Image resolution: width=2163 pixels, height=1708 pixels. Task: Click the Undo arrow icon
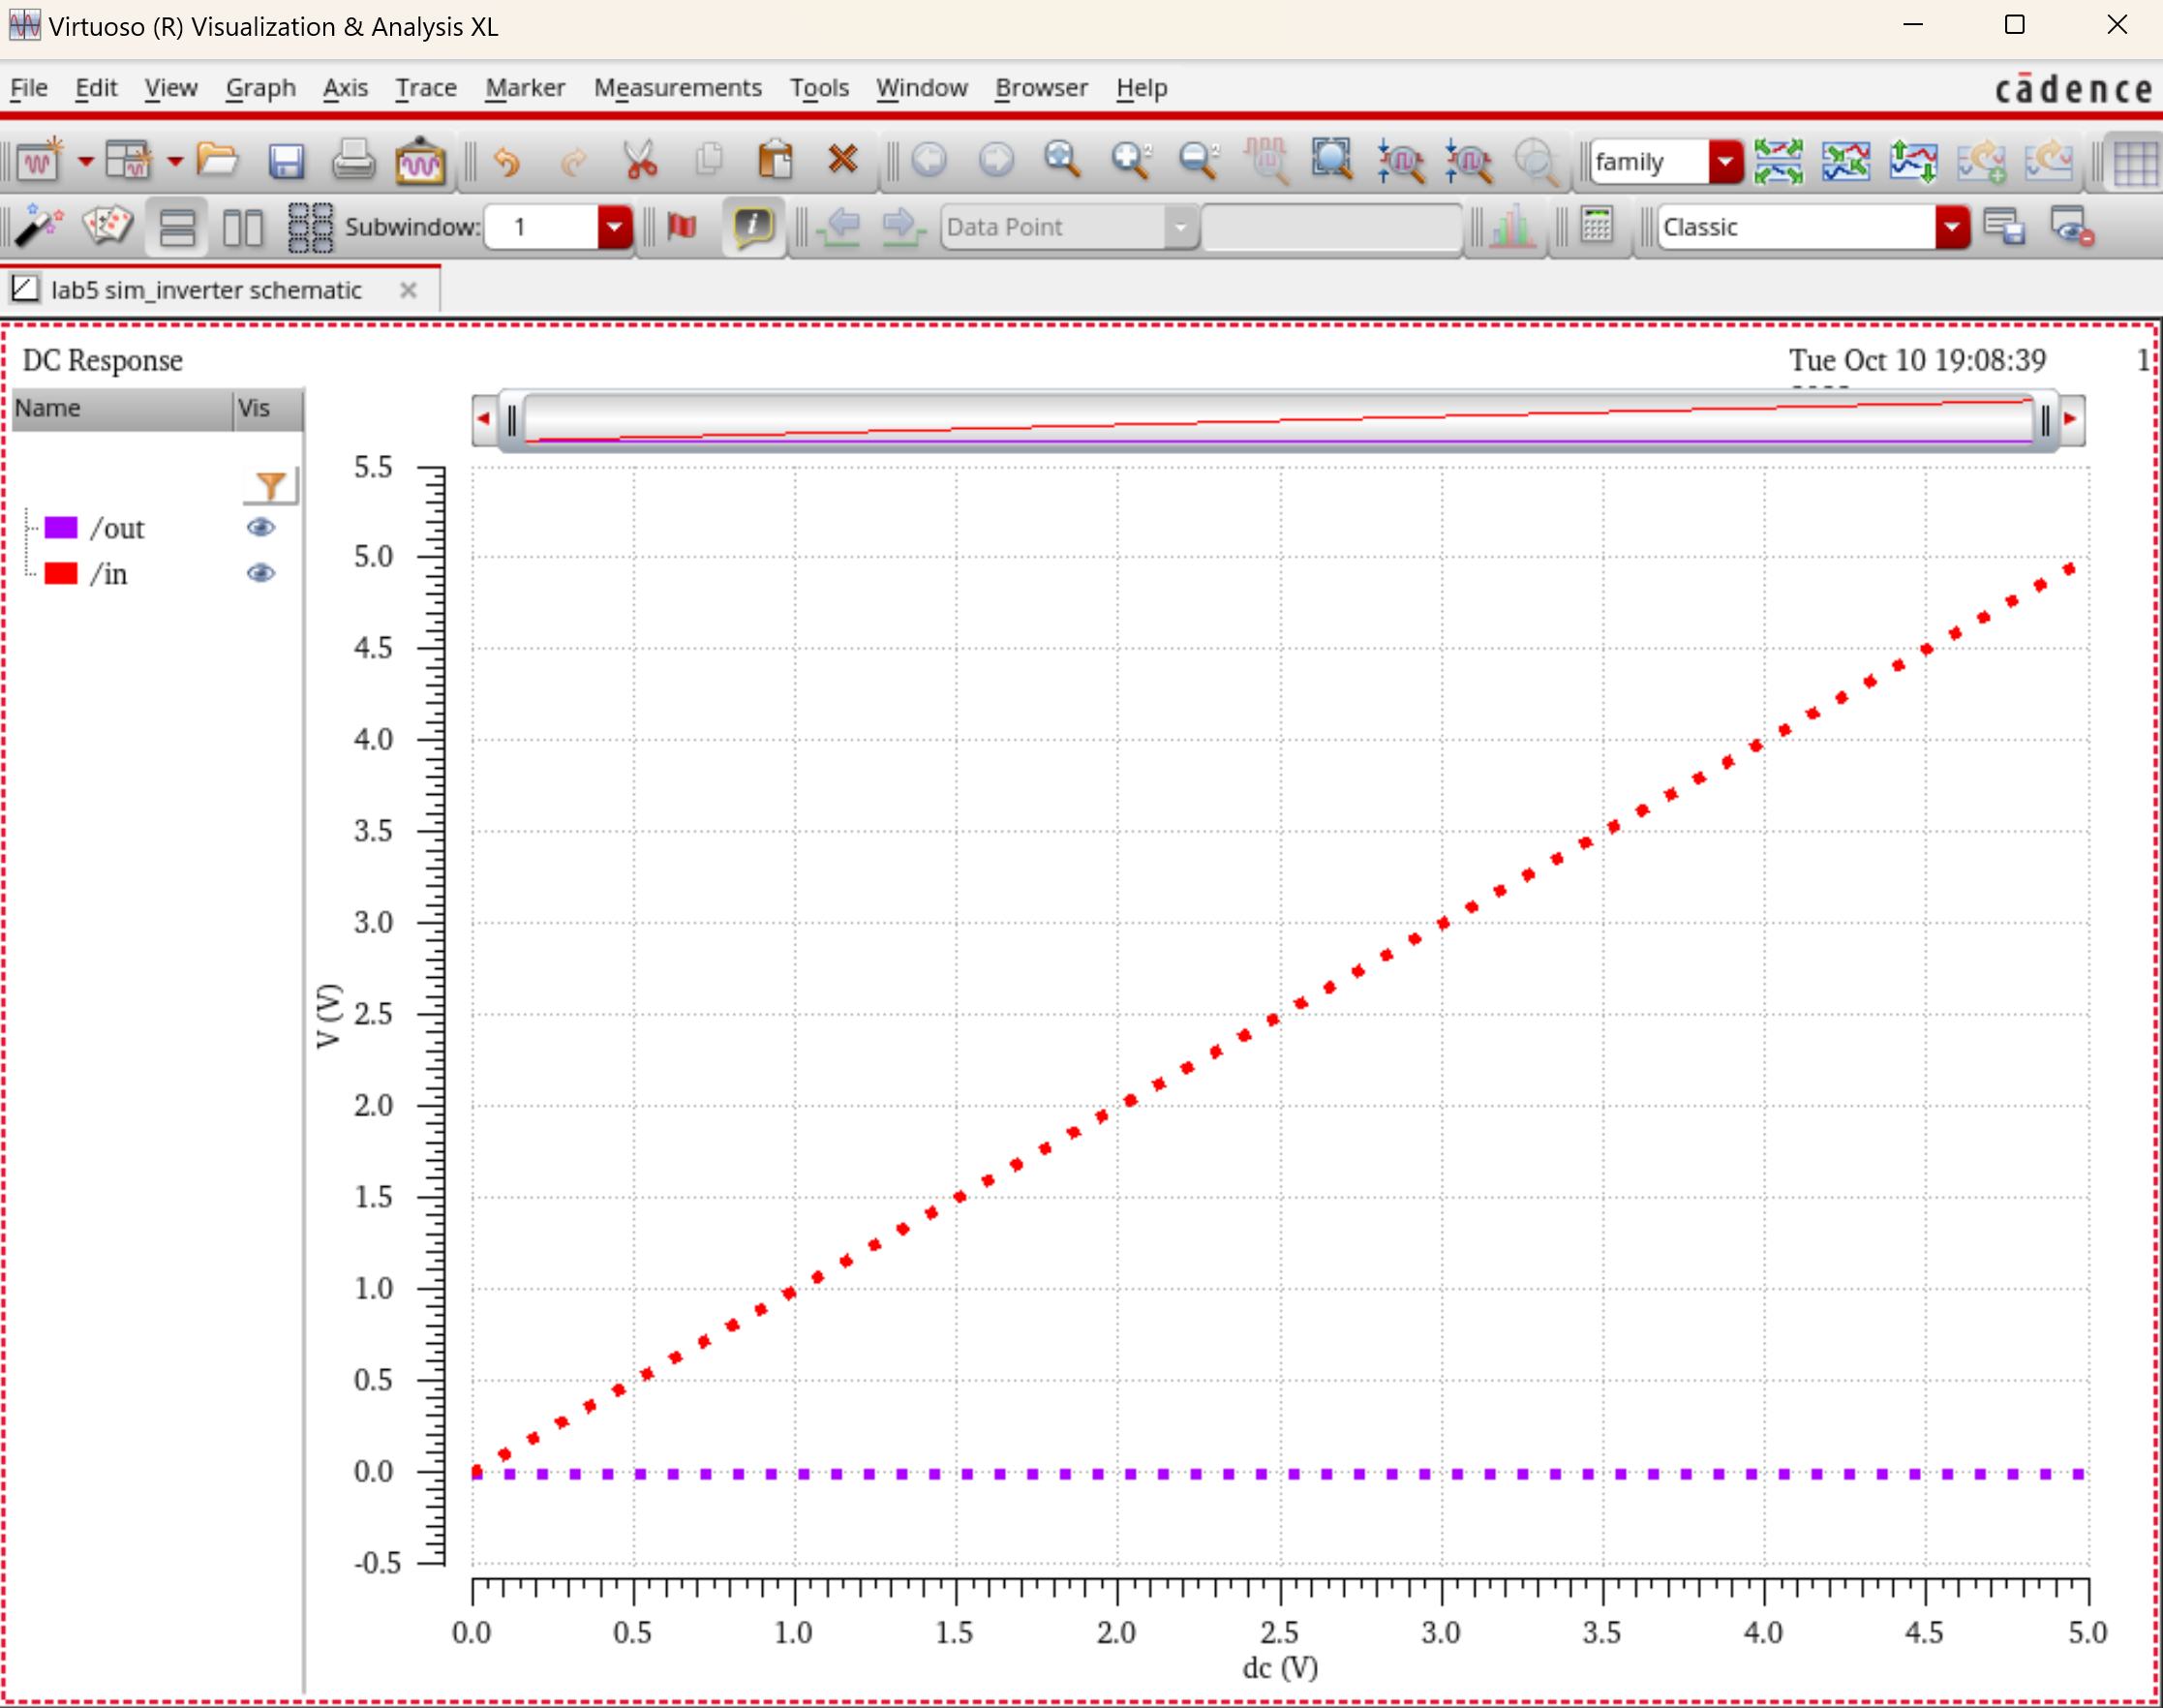tap(507, 161)
